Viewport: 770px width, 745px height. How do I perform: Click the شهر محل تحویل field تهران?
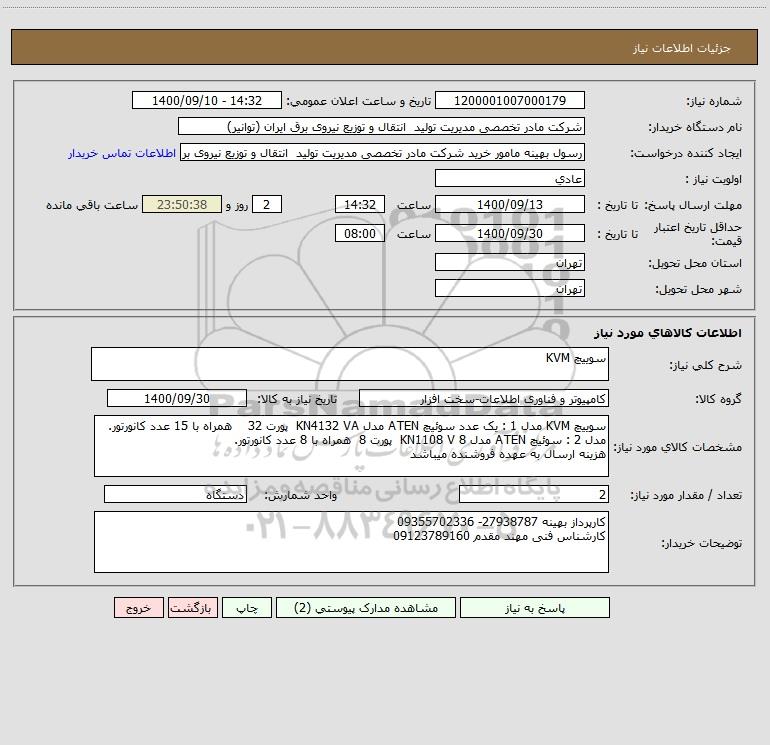click(510, 288)
